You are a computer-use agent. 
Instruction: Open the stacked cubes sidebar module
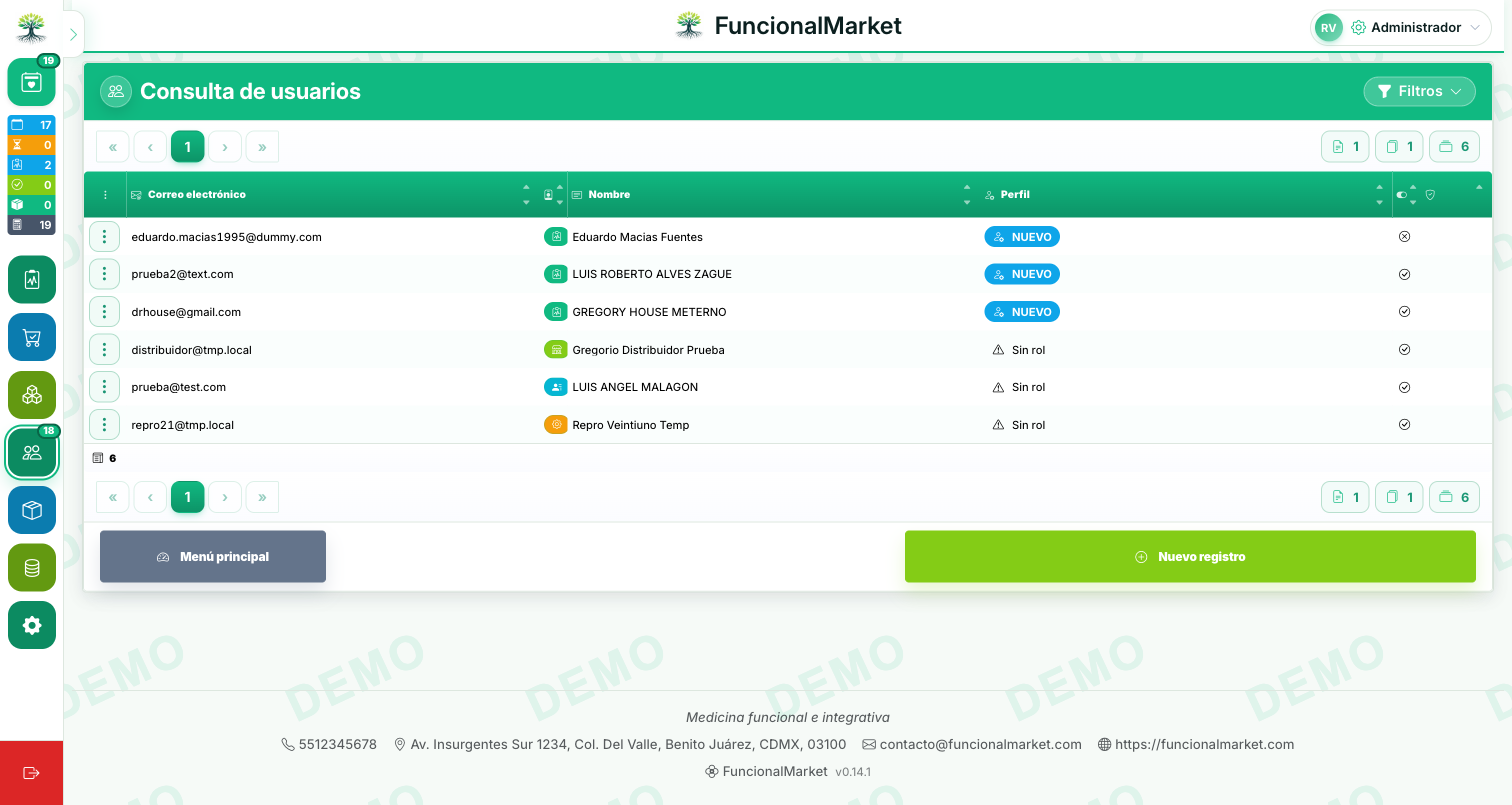[31, 395]
